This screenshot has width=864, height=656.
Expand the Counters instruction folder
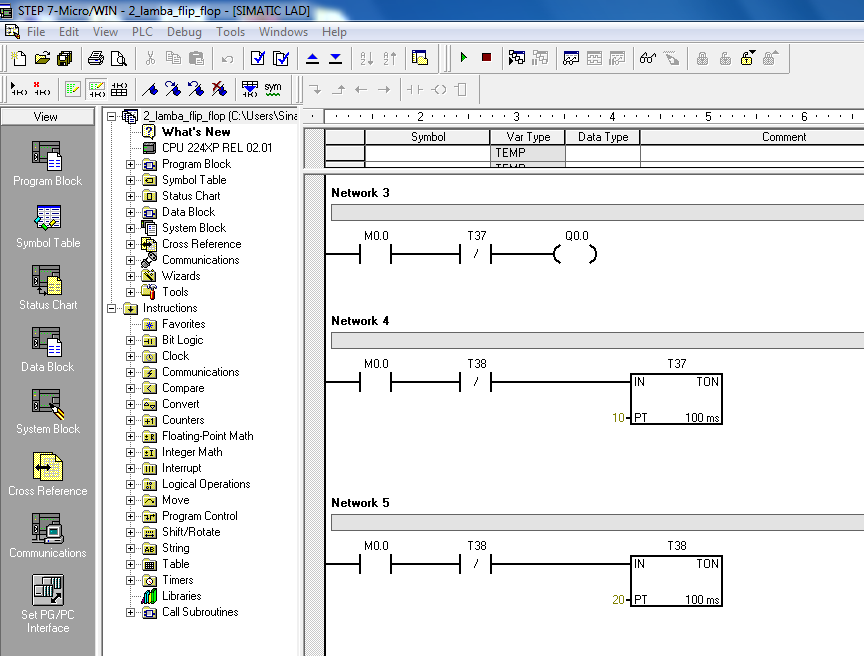[131, 420]
